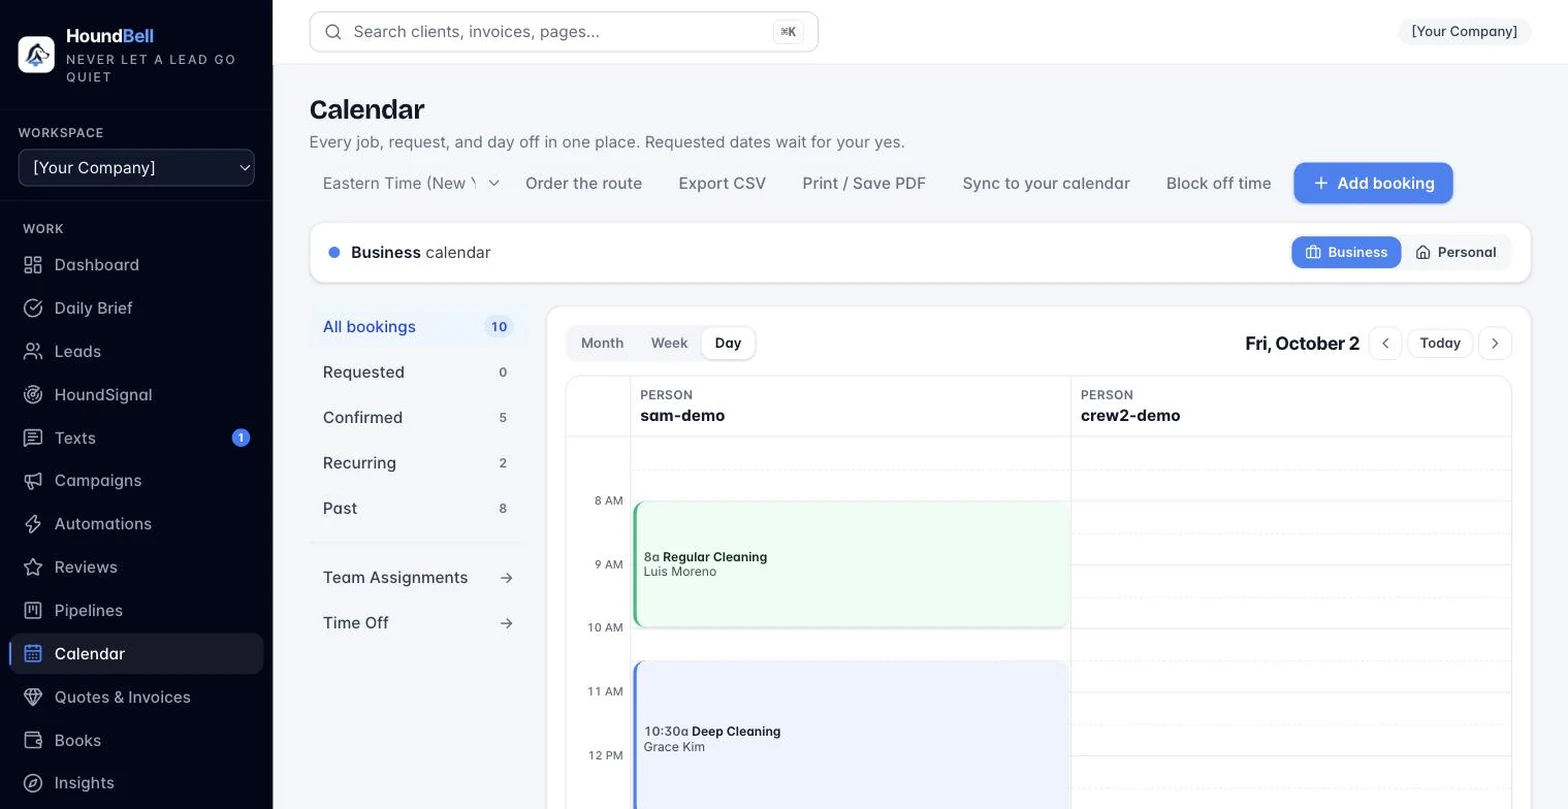Click the HoundBell logo icon
Viewport: 1568px width, 809px height.
click(36, 54)
